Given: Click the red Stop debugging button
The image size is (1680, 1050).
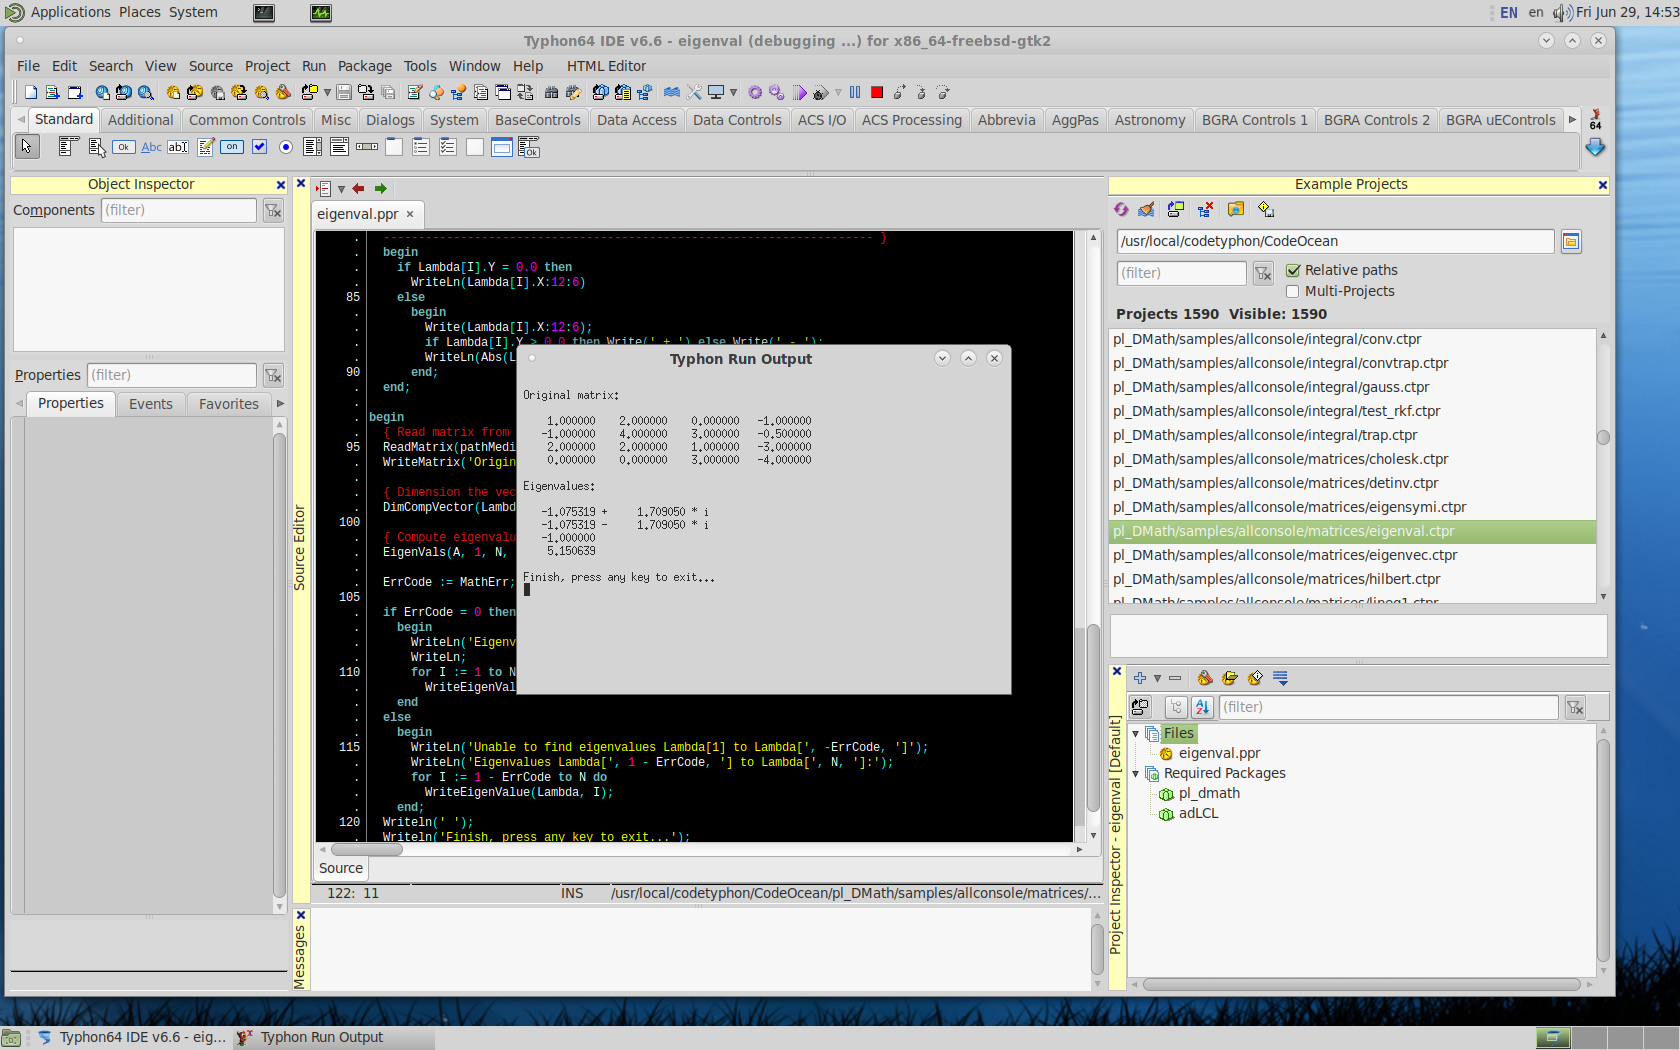Looking at the screenshot, I should point(877,92).
